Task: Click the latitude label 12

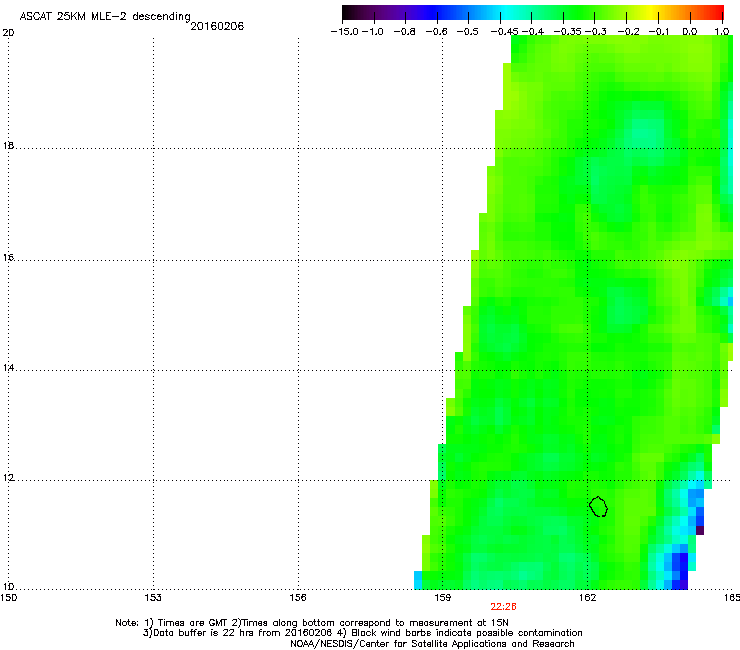Action: point(8,478)
